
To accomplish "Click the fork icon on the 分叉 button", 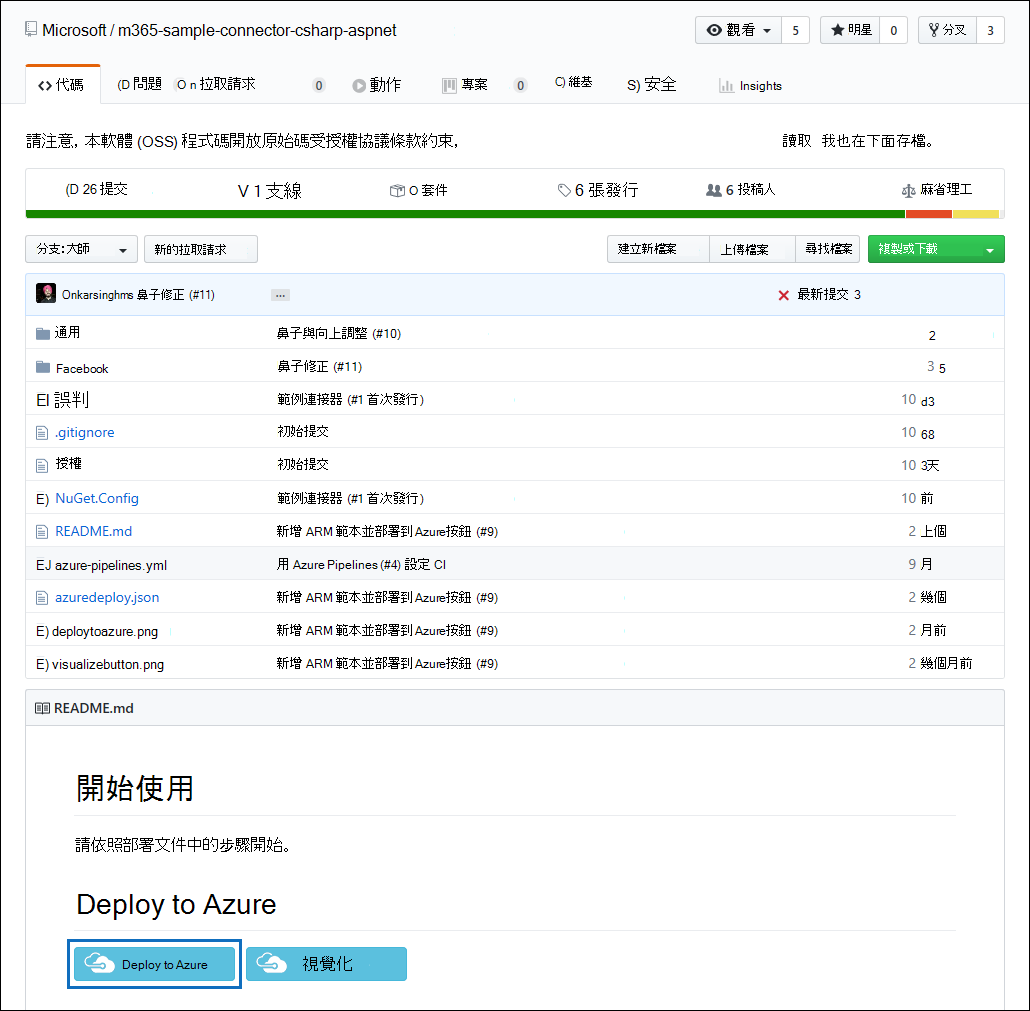I will click(933, 30).
